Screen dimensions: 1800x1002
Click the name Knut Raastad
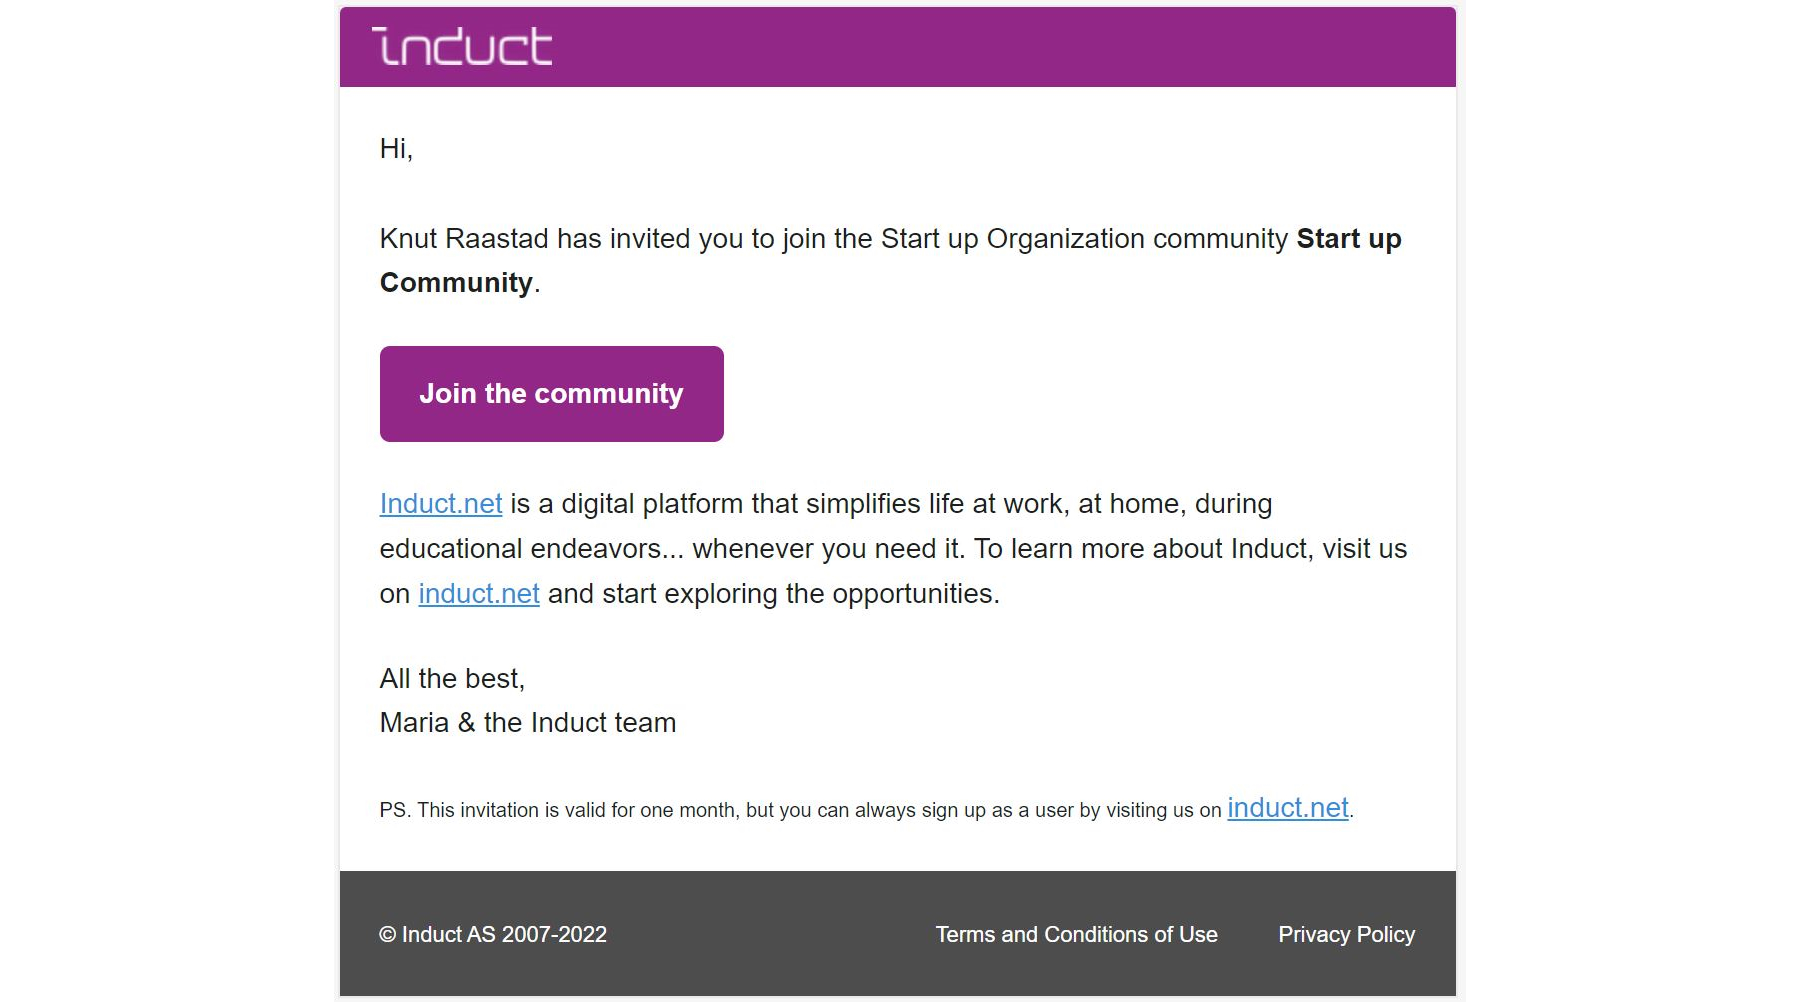coord(464,239)
